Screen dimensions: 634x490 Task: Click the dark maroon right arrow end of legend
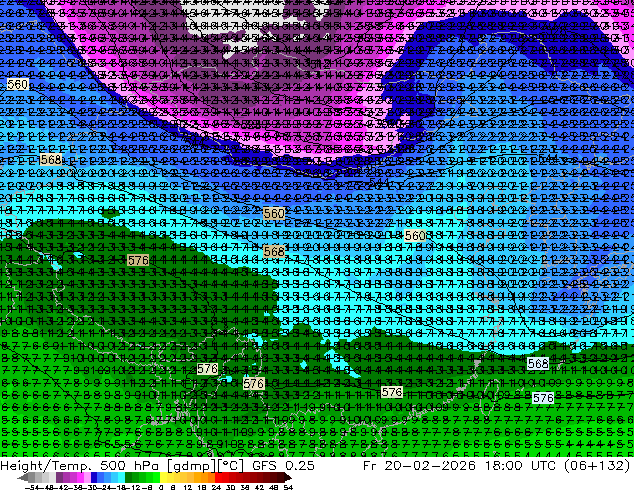(288, 477)
